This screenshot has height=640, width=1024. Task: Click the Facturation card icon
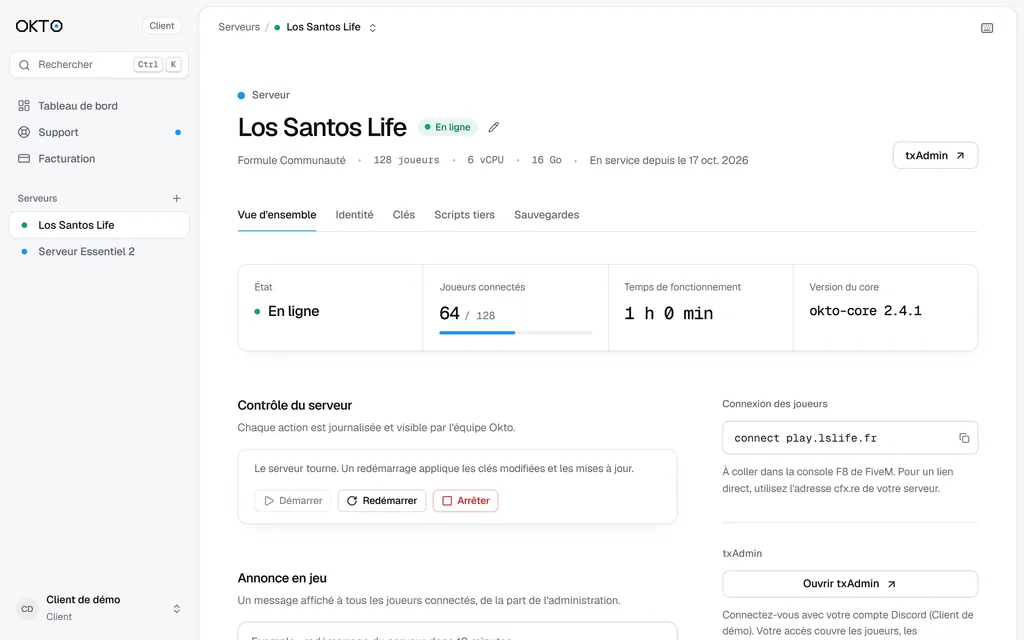(24, 159)
